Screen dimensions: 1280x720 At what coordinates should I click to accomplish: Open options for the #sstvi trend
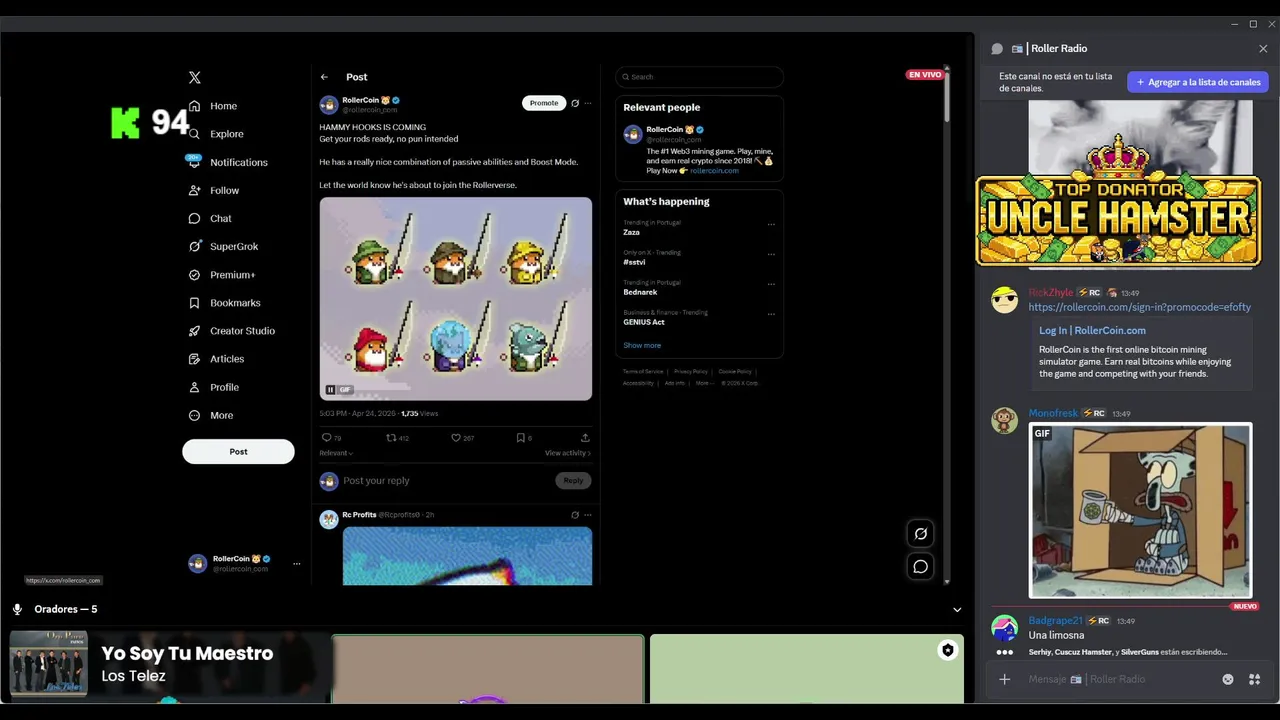pyautogui.click(x=771, y=255)
